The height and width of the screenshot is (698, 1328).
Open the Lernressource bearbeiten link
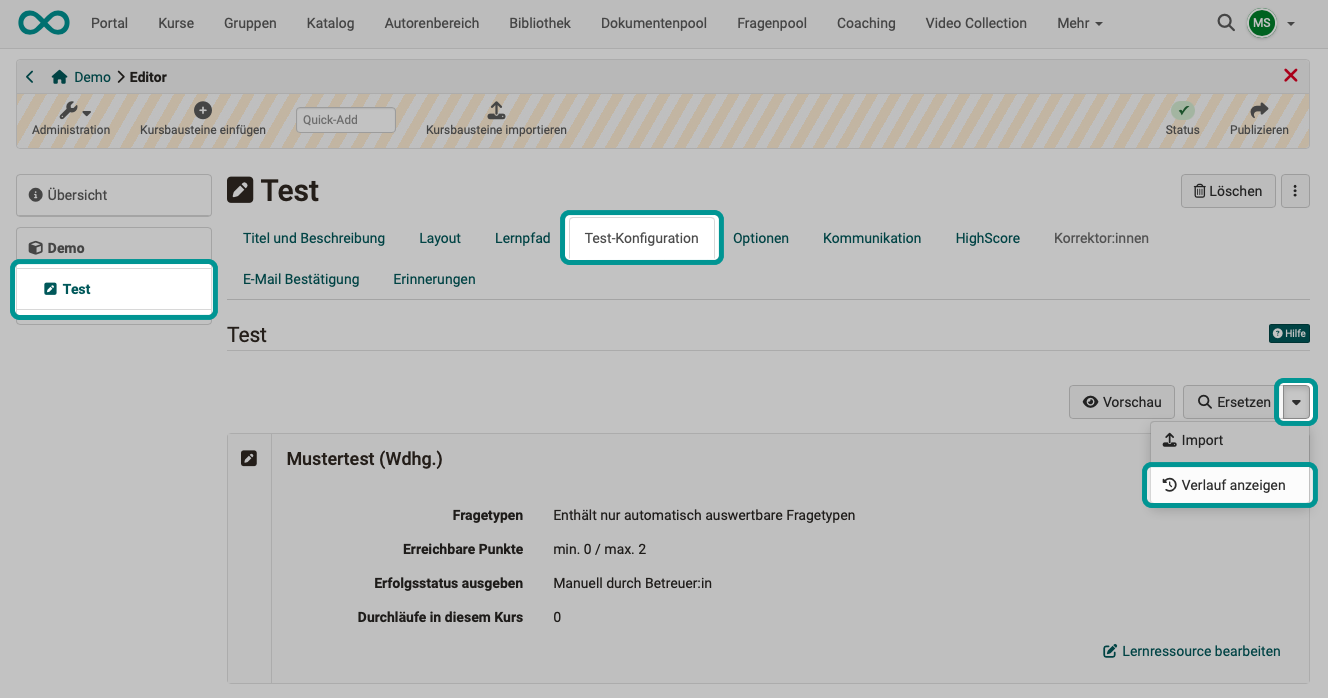[x=1191, y=651]
